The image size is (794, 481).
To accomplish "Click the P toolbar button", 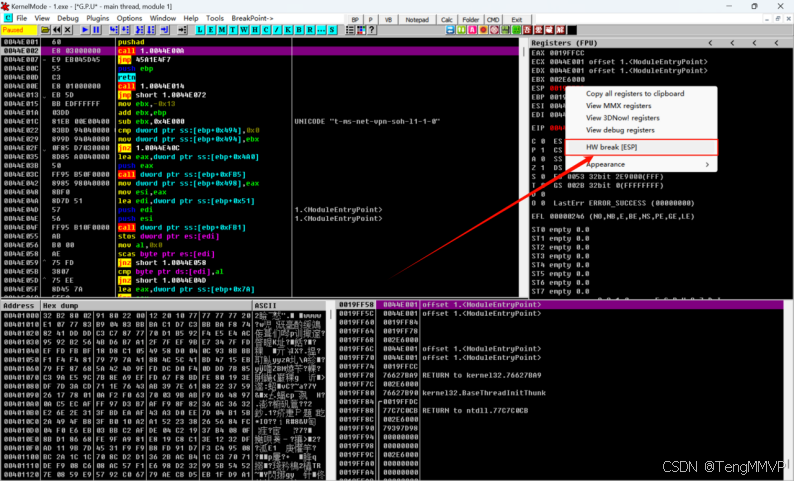I will (x=371, y=20).
